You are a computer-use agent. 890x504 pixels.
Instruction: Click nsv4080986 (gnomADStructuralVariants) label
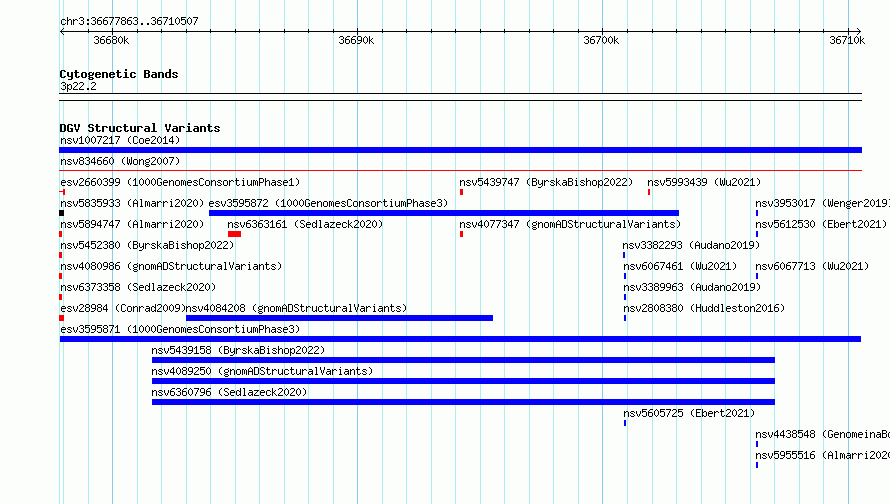[x=171, y=266]
